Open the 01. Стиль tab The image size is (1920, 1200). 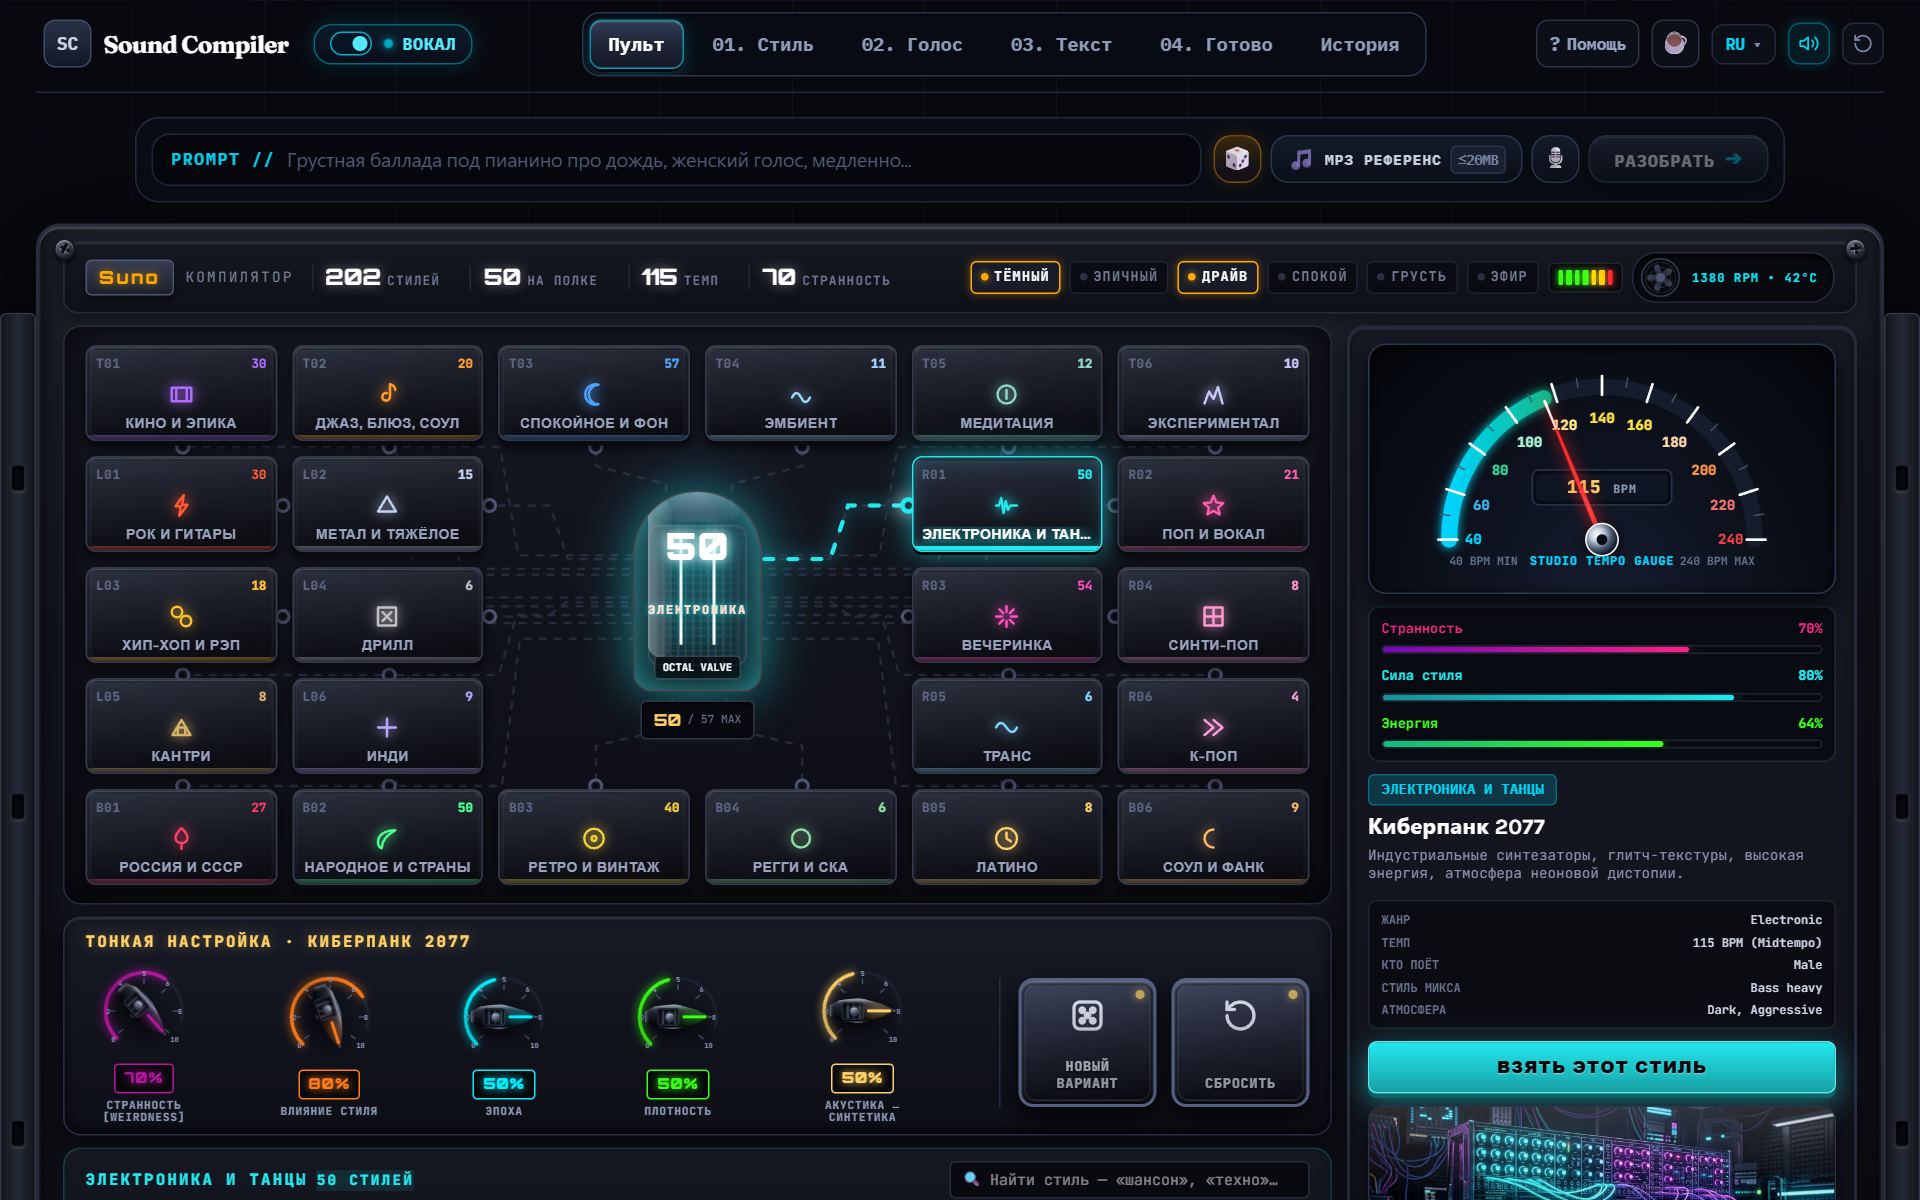762,44
